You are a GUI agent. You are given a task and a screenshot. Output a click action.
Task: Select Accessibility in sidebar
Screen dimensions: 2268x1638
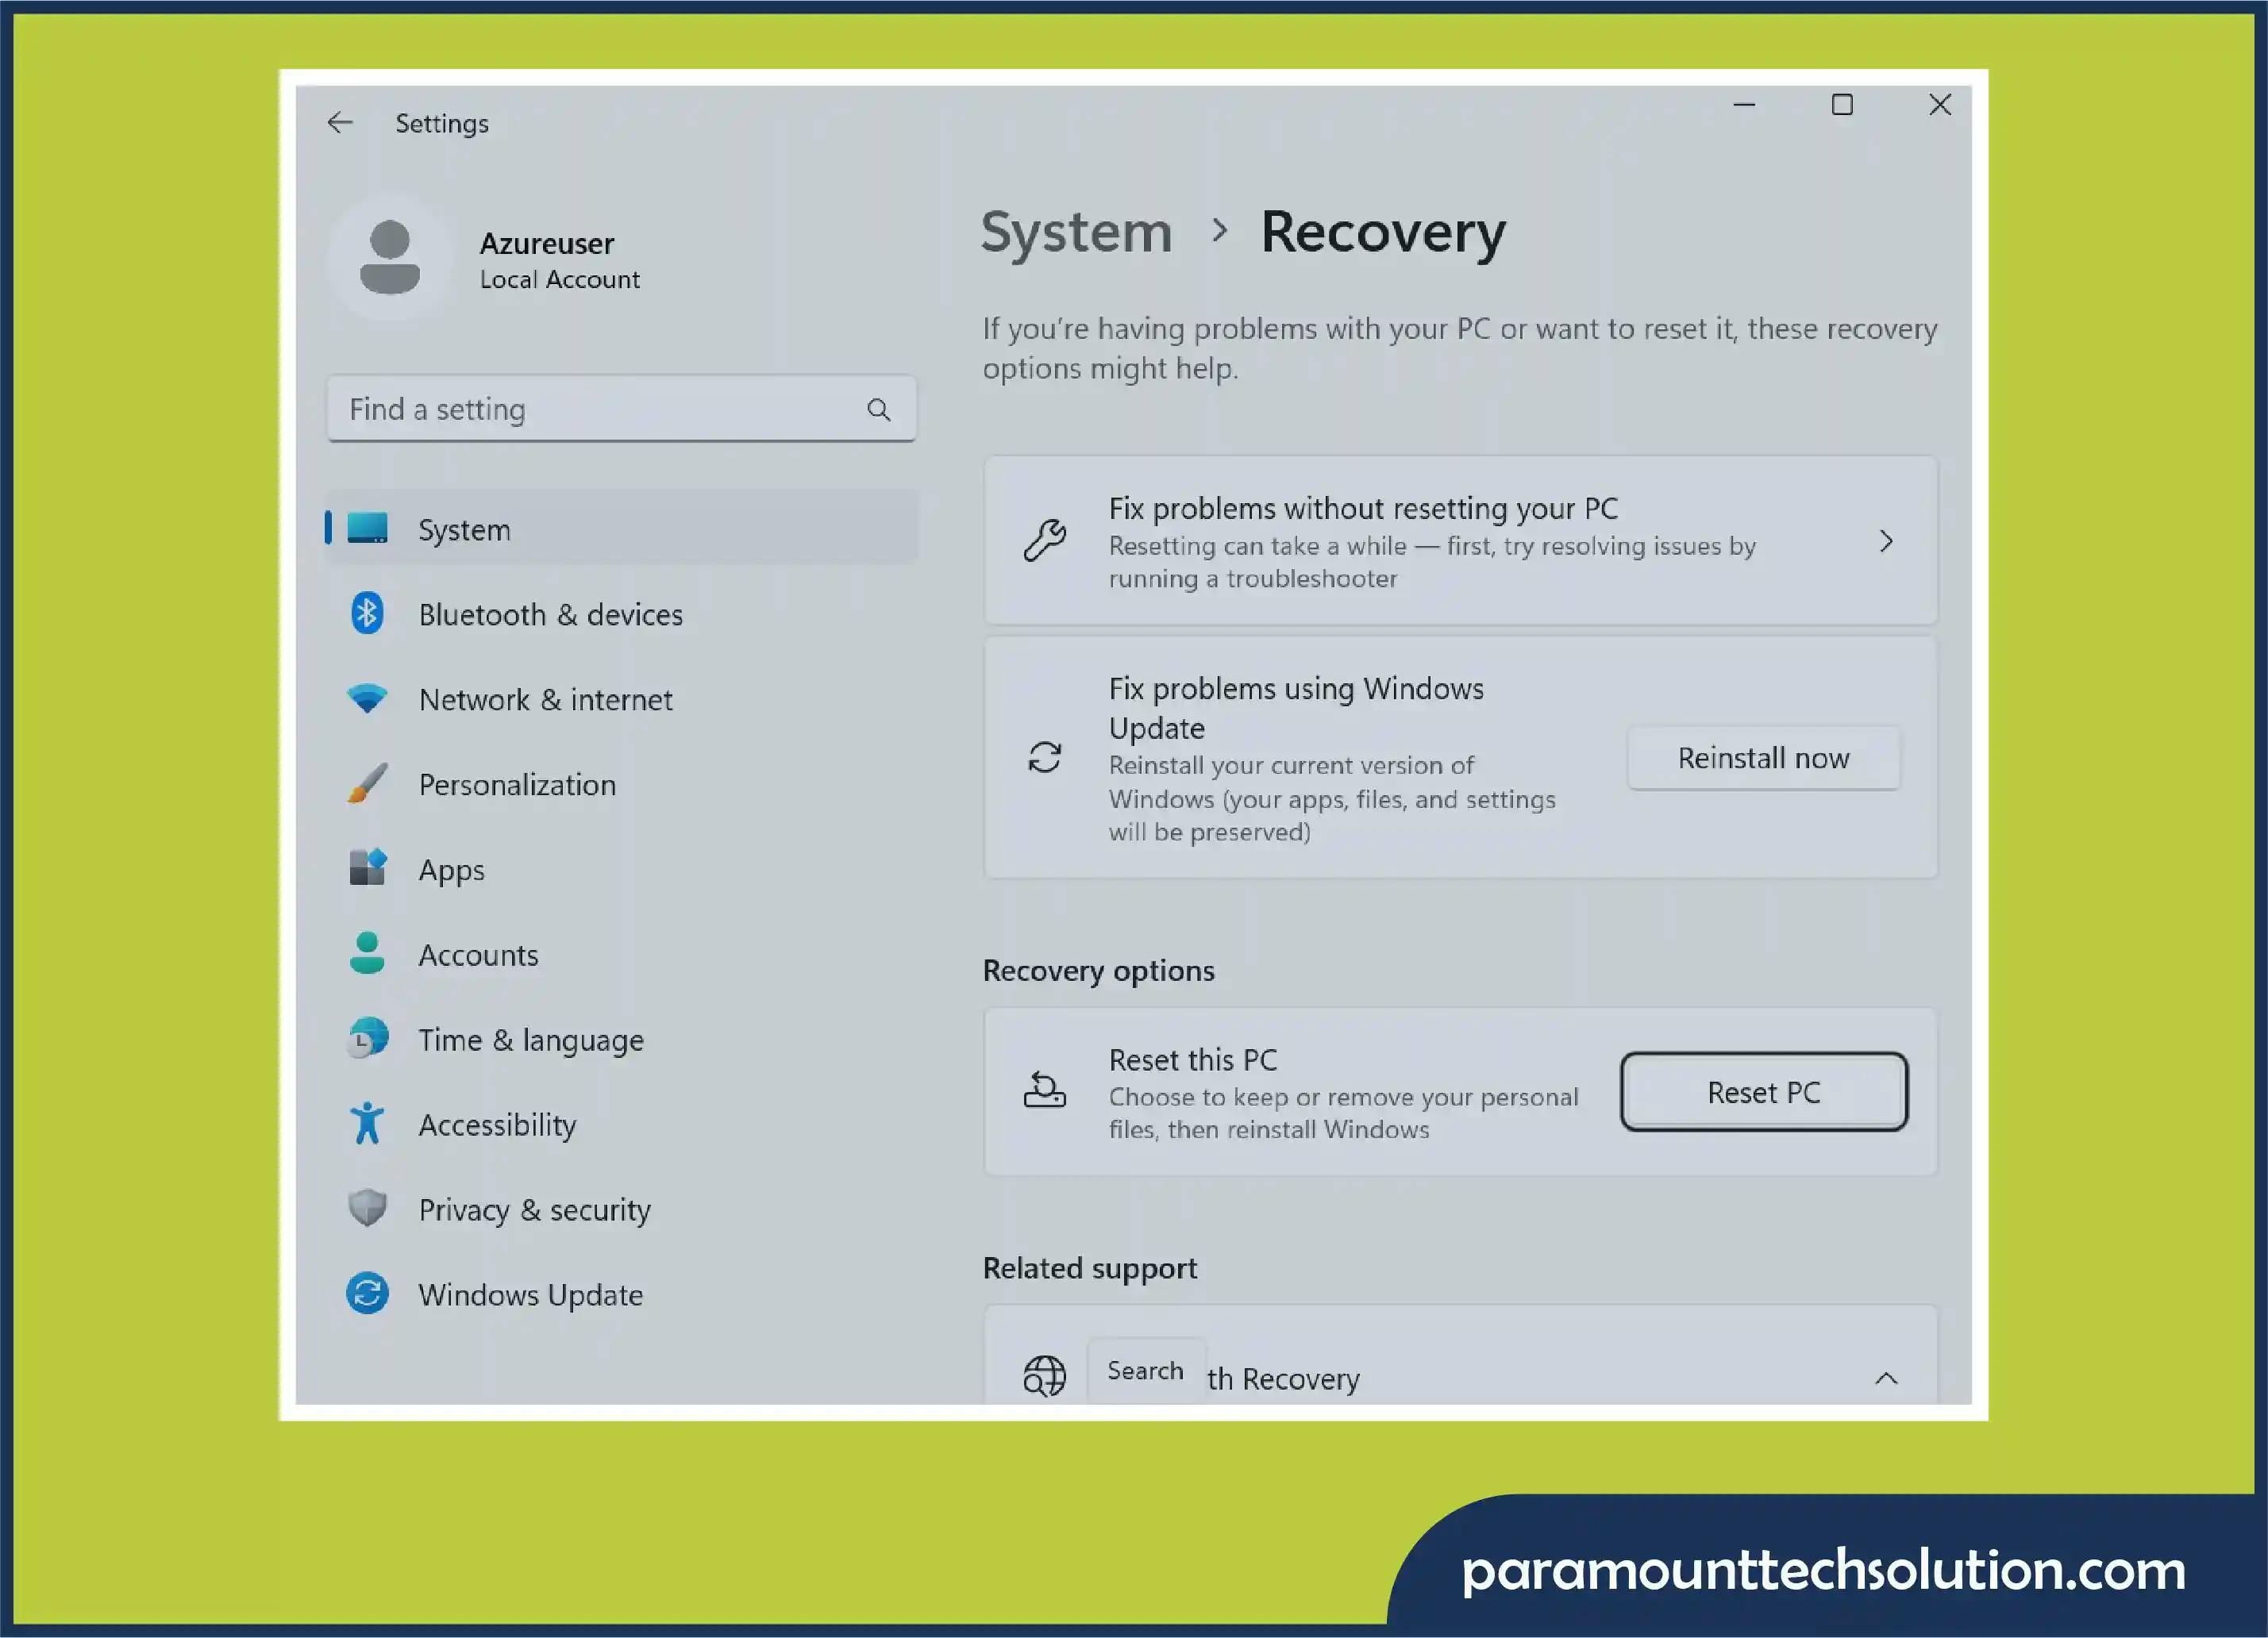tap(621, 1124)
